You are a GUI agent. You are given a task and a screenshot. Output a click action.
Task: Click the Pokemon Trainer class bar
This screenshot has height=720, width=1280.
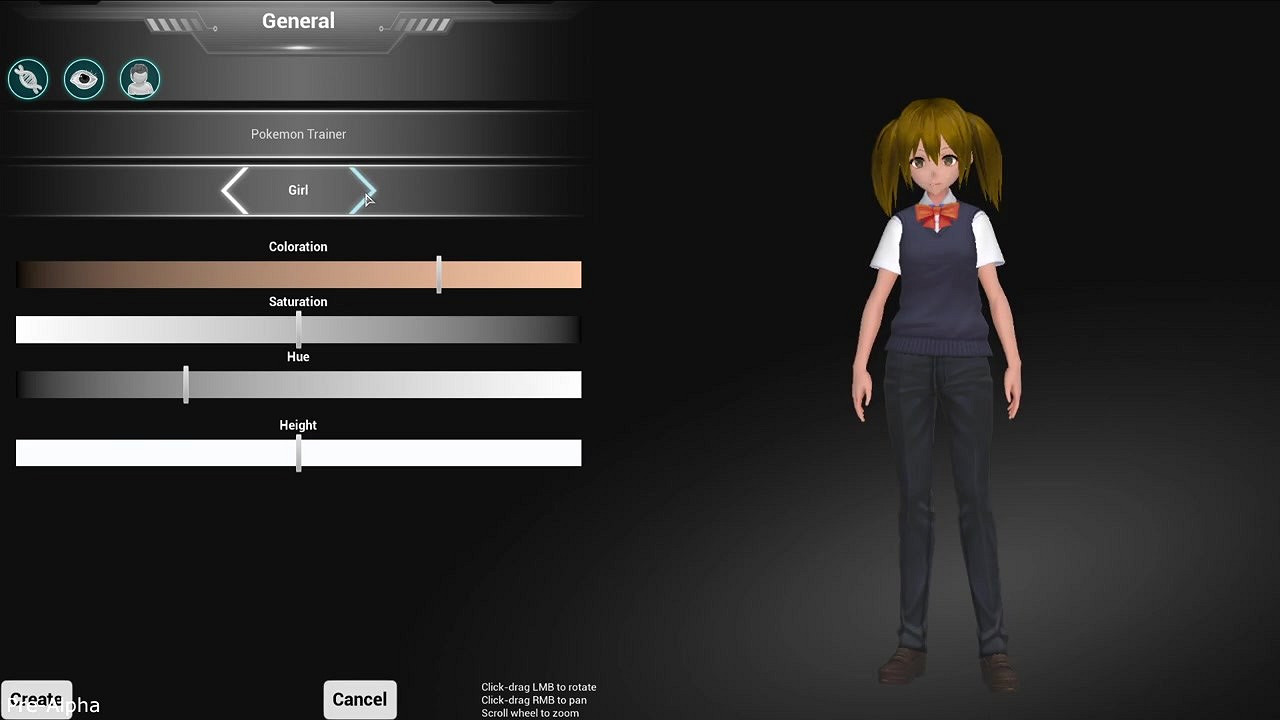click(x=298, y=134)
